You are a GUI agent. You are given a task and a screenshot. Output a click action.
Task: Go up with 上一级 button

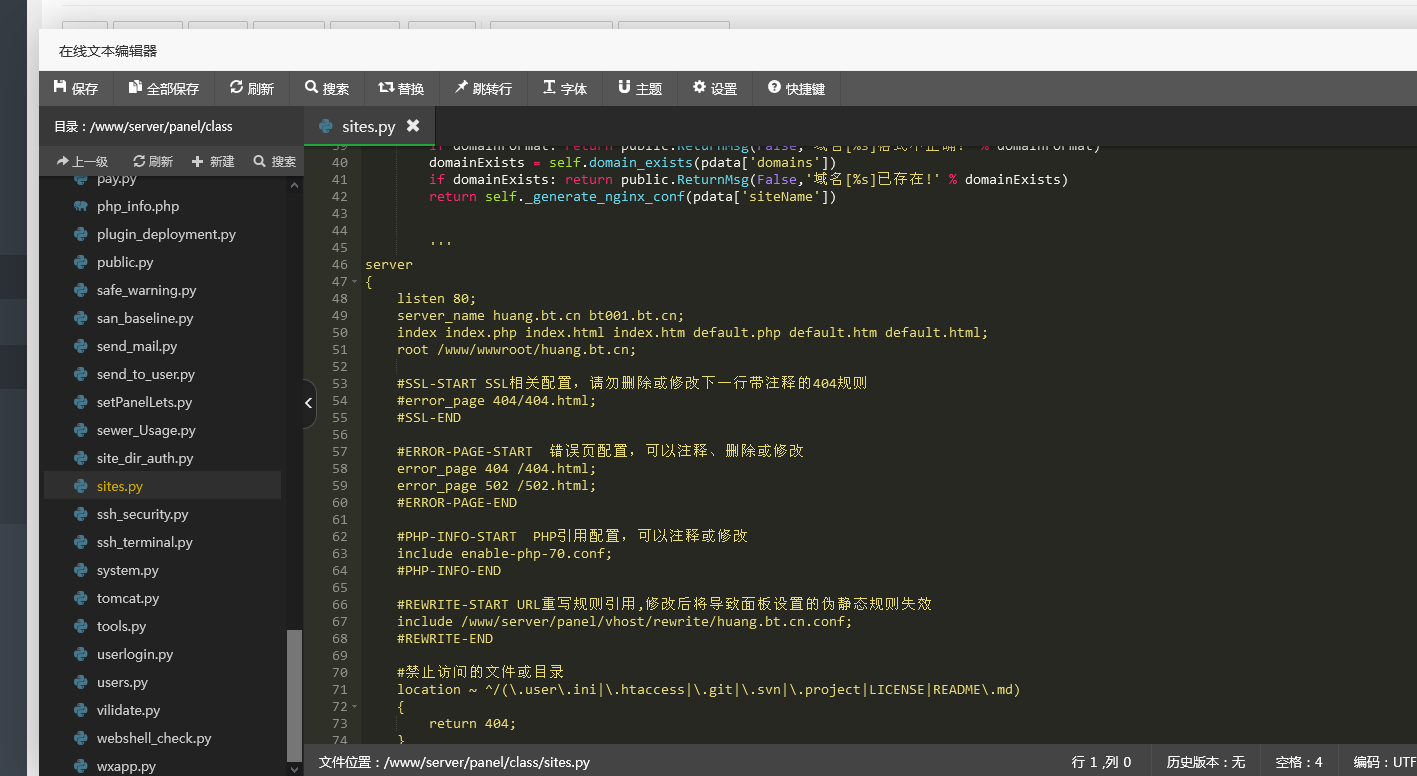tap(82, 161)
